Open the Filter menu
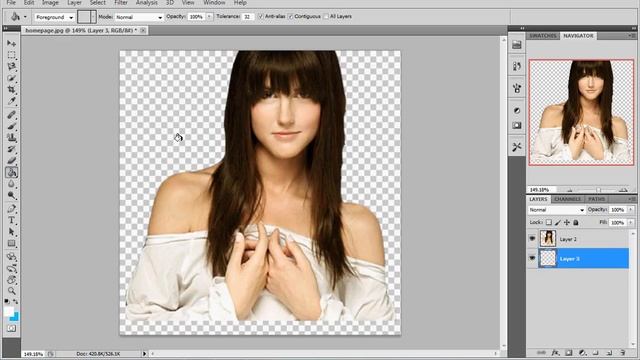 [x=121, y=3]
